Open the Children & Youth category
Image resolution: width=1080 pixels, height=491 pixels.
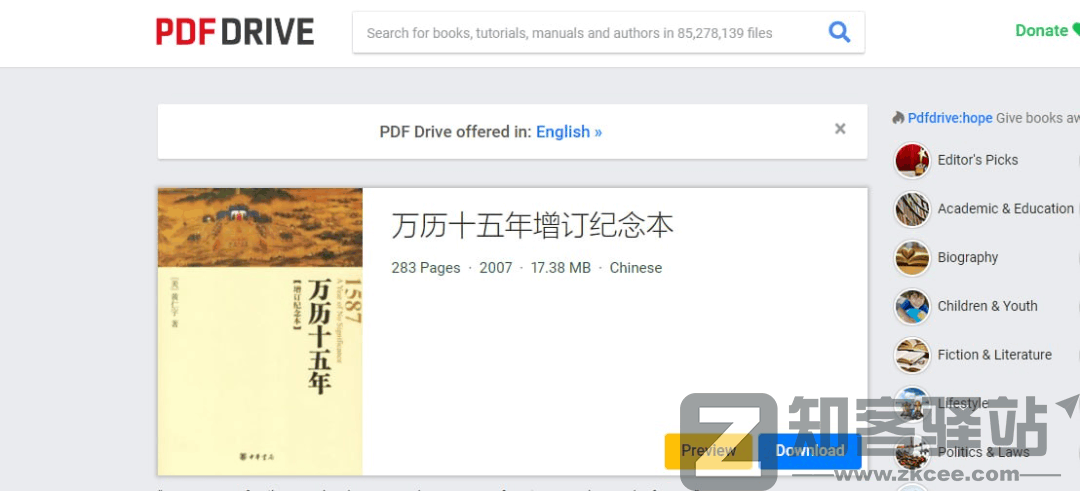tap(988, 306)
